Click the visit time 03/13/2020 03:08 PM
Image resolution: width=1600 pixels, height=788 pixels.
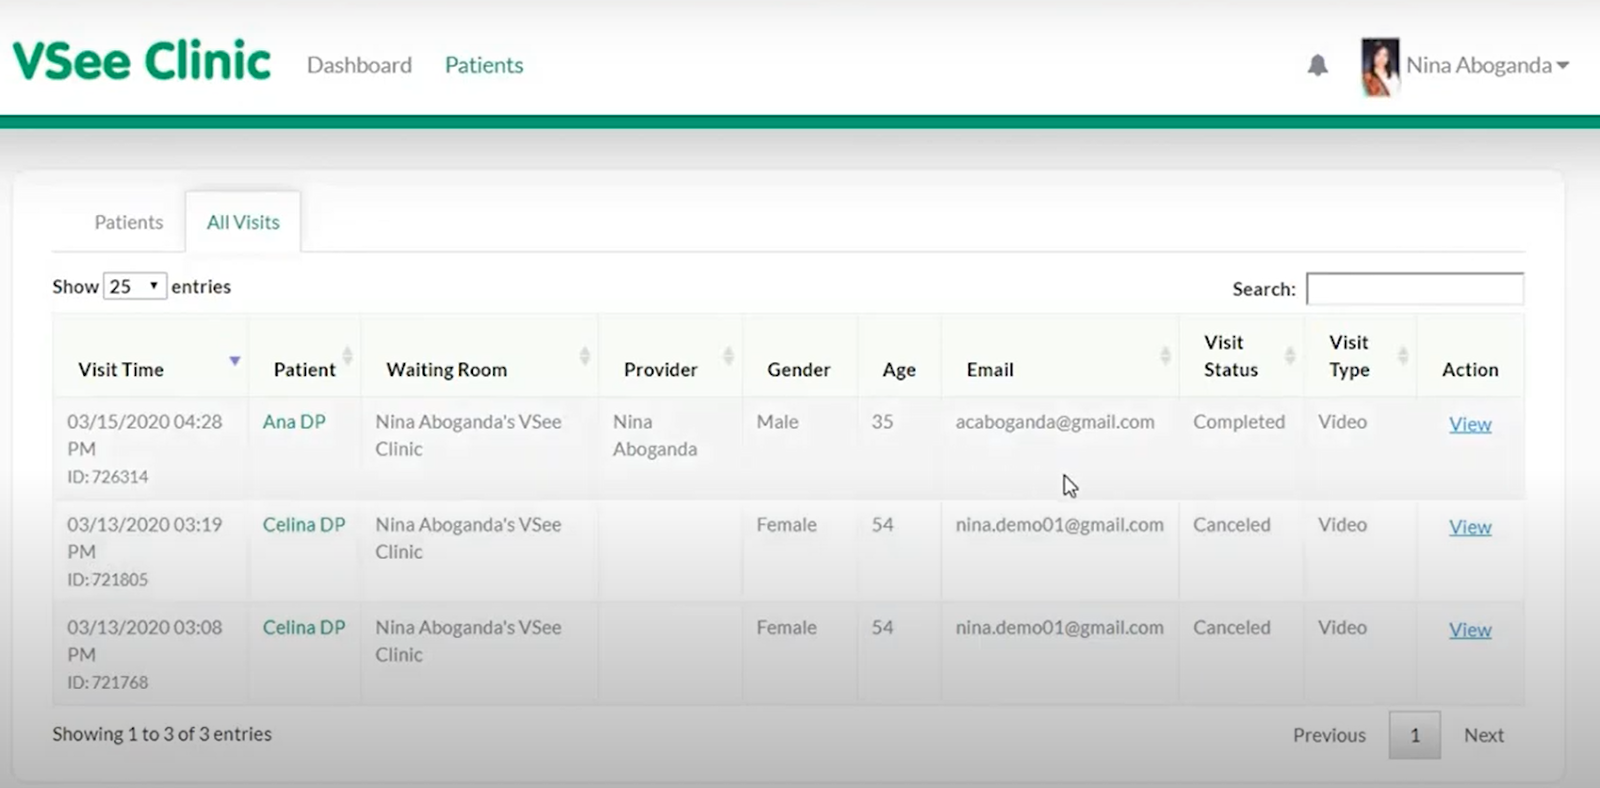coord(144,641)
